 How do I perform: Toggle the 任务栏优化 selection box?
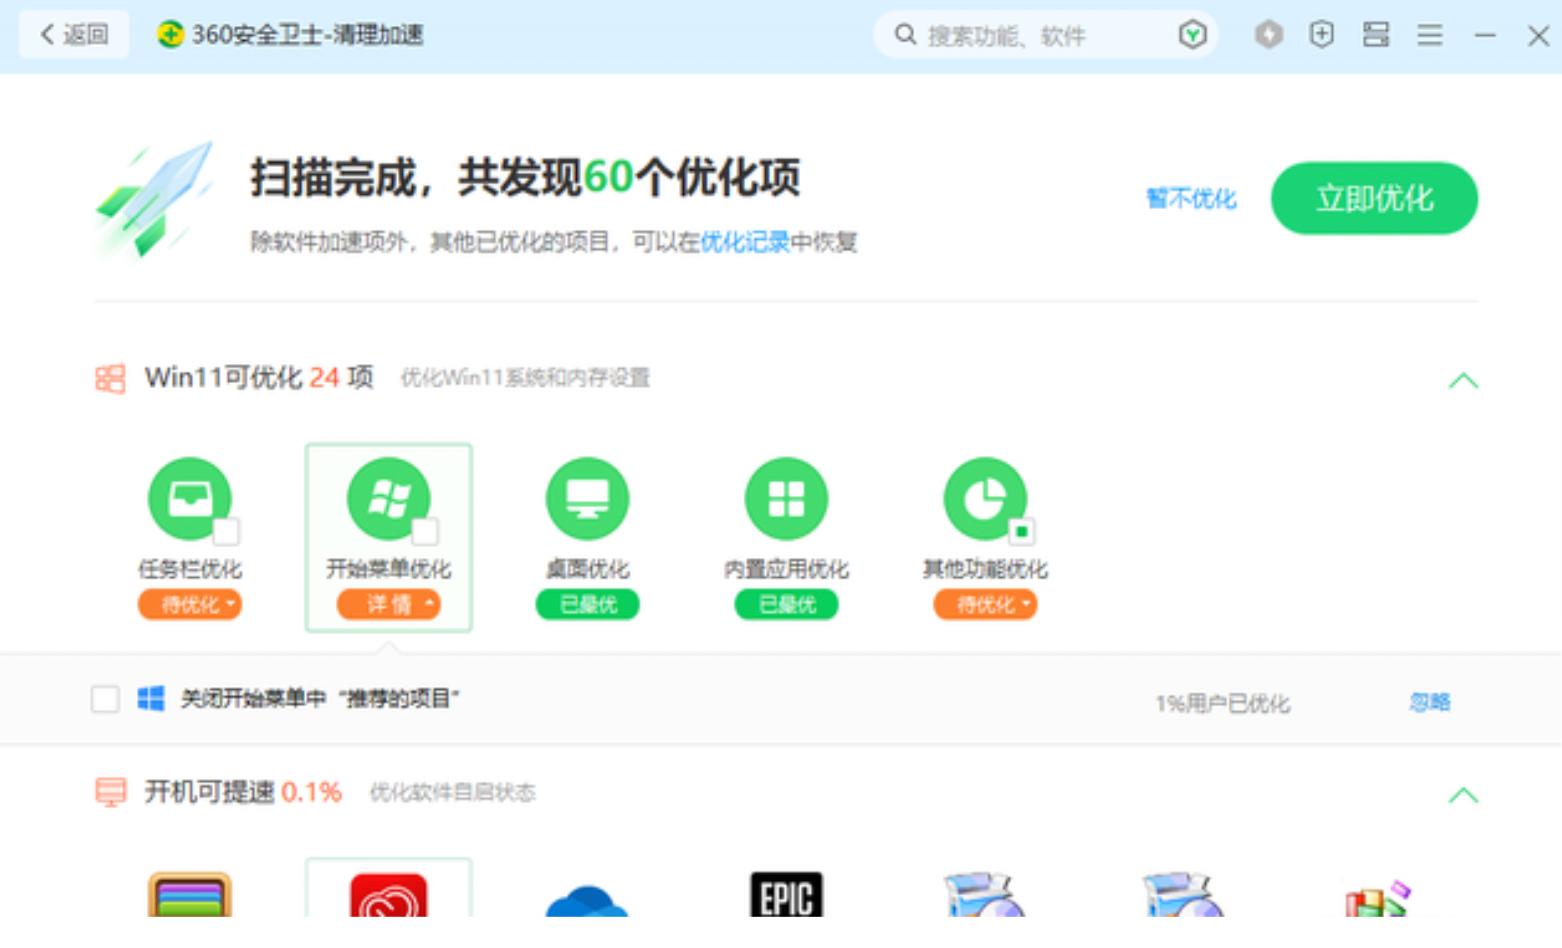(x=228, y=530)
